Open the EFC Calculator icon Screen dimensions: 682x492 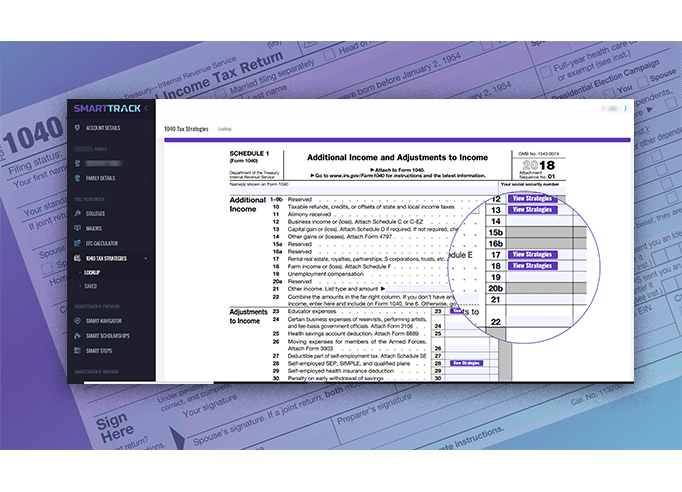click(x=78, y=243)
